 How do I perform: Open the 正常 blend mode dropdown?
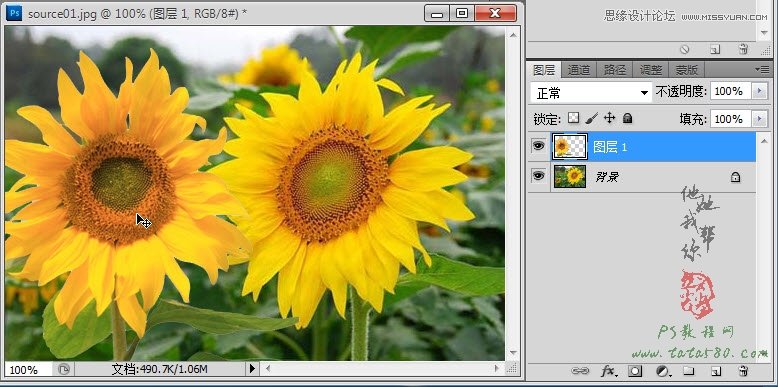(x=591, y=93)
